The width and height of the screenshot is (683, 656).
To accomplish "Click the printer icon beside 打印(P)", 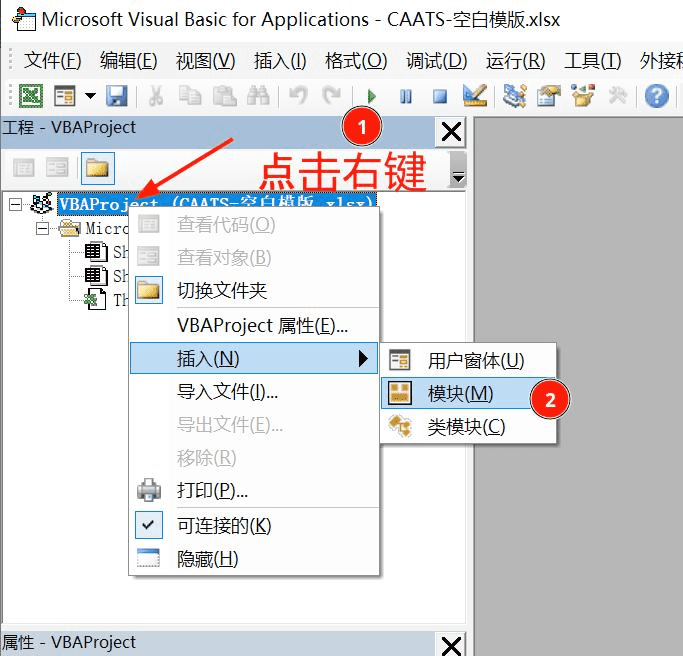I will pyautogui.click(x=149, y=490).
